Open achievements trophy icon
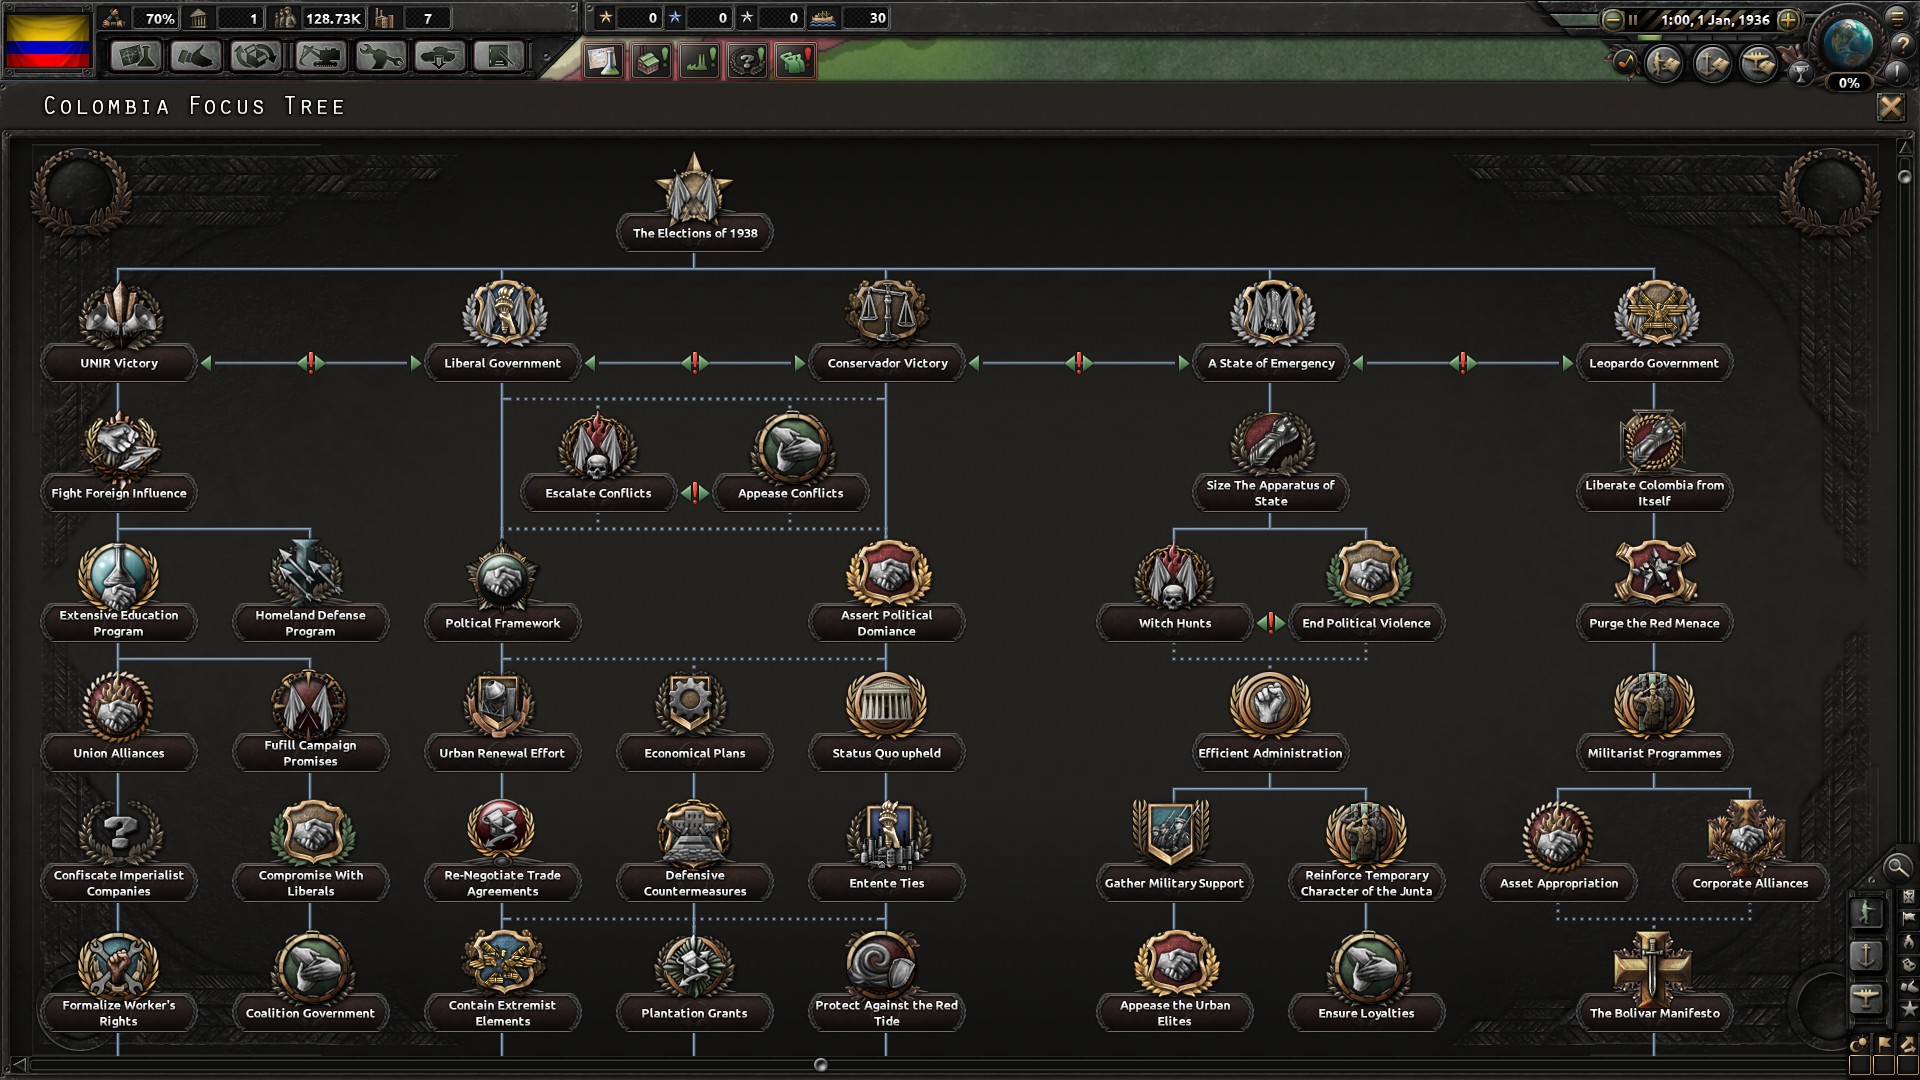Screen dimensions: 1920x1080 point(1801,72)
